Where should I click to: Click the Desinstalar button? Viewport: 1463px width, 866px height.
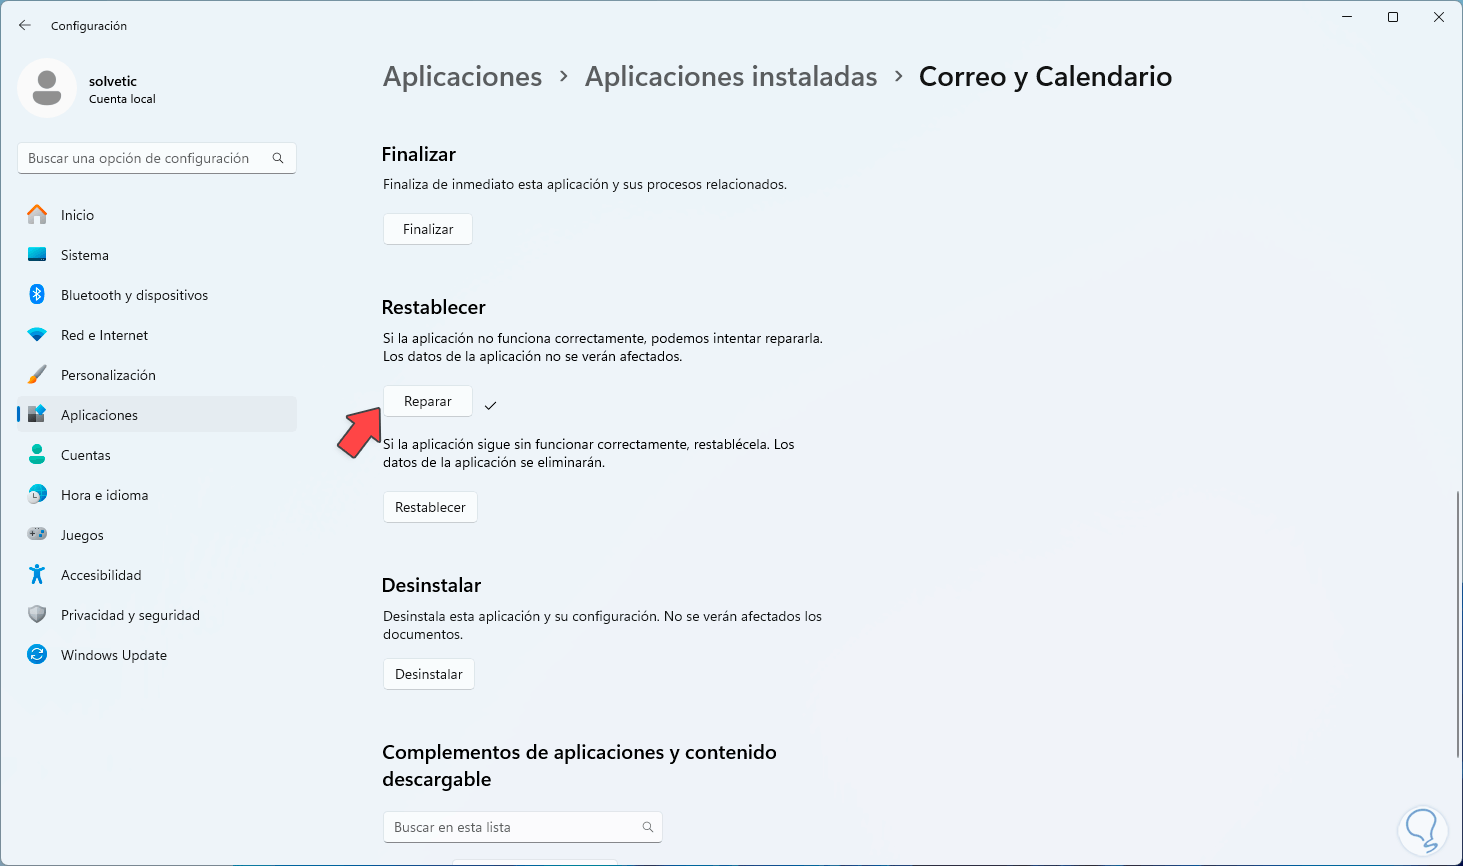point(429,674)
